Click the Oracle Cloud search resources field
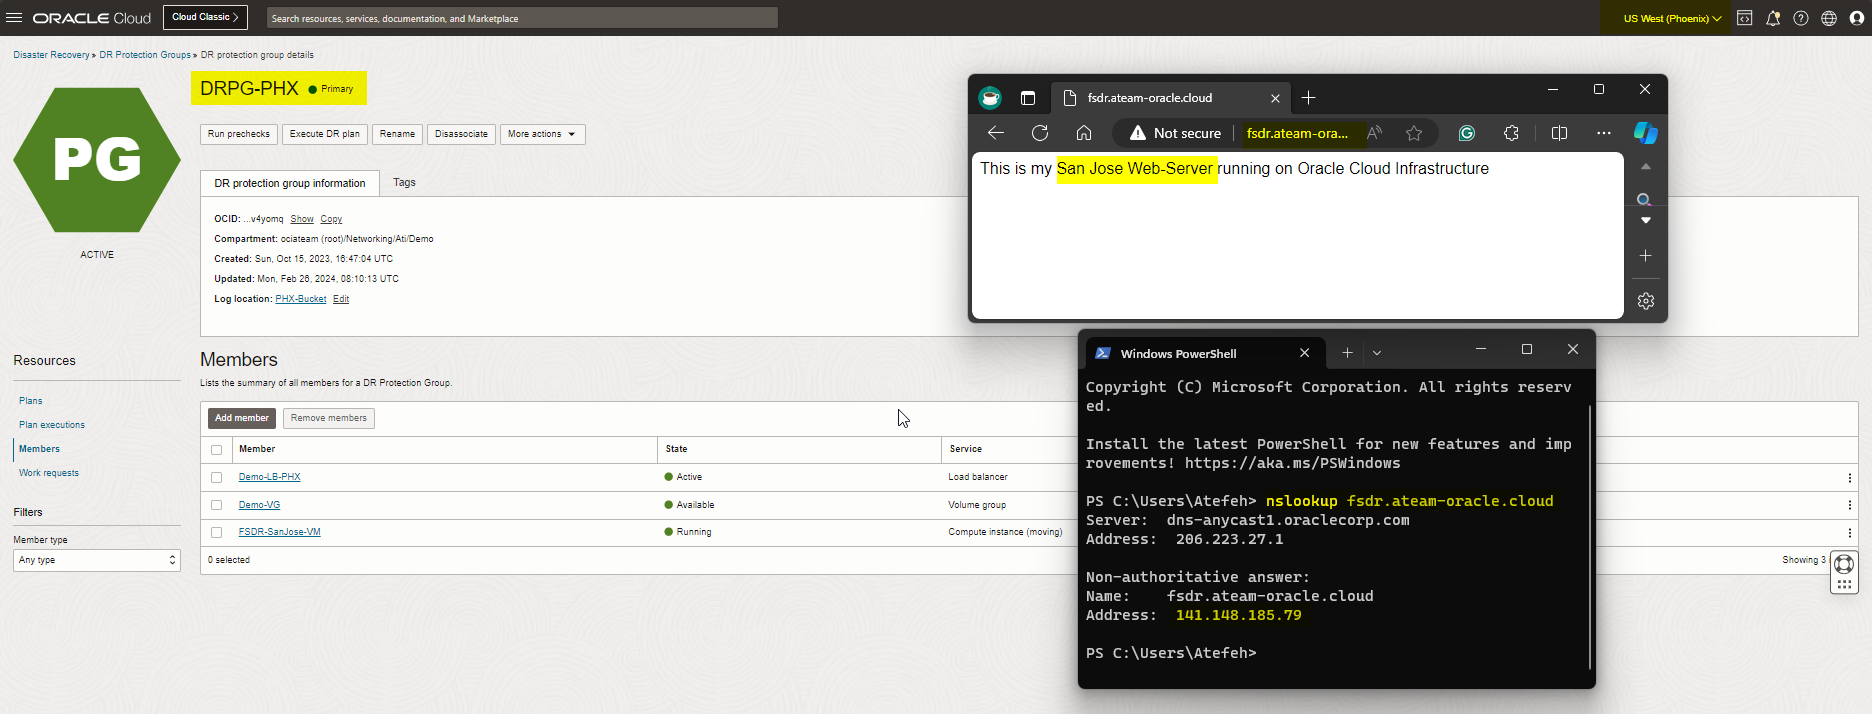The width and height of the screenshot is (1872, 714). [x=522, y=18]
